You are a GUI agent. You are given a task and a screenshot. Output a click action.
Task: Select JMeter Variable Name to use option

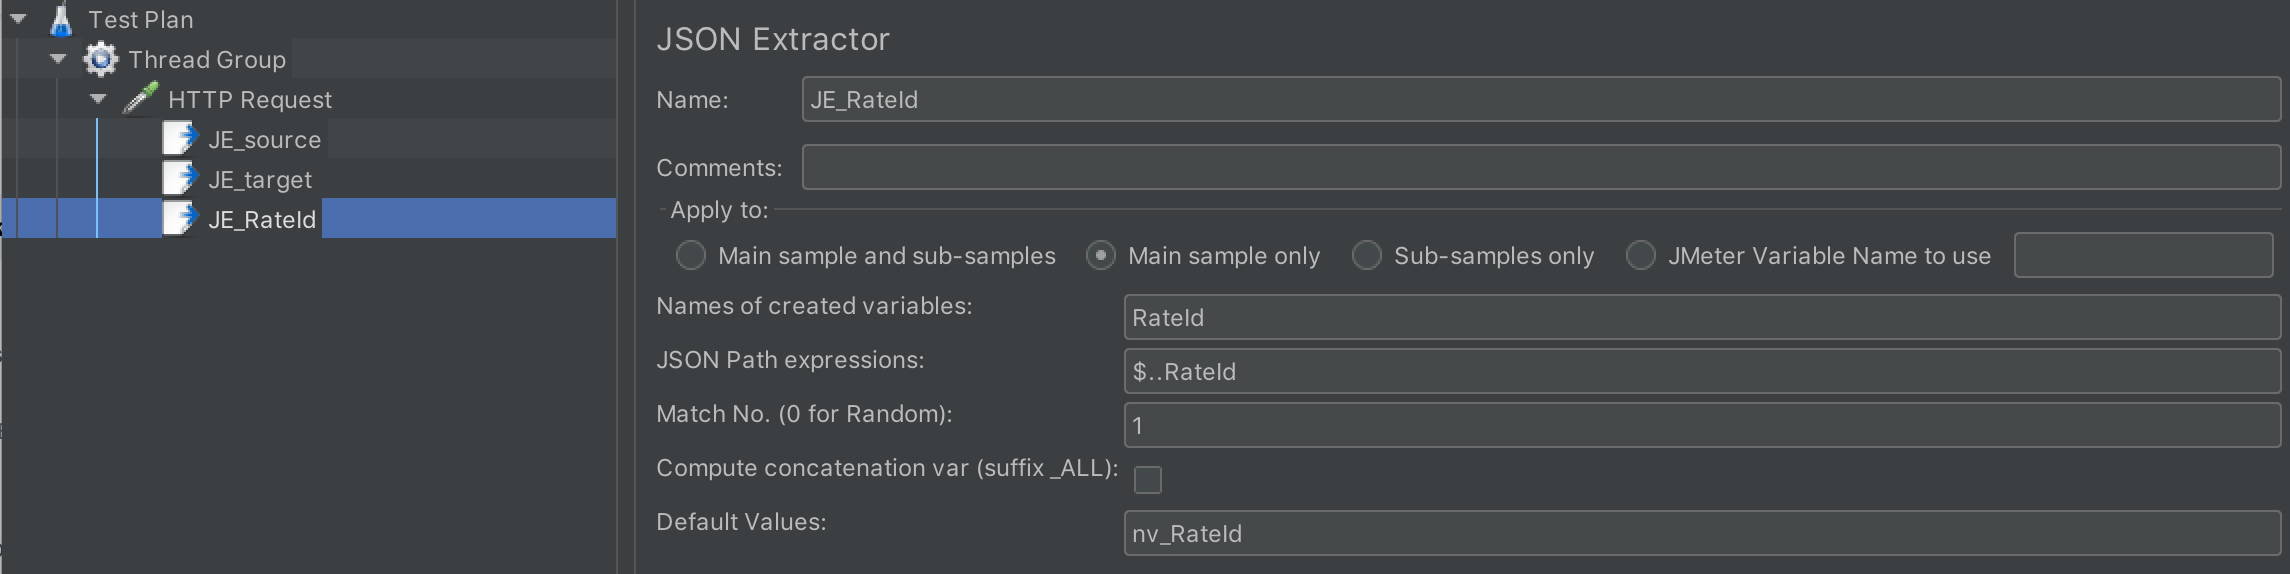[x=1640, y=256]
